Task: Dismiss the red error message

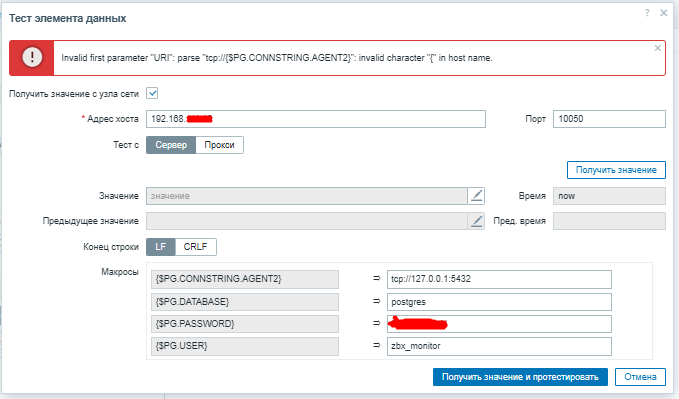Action: (657, 48)
